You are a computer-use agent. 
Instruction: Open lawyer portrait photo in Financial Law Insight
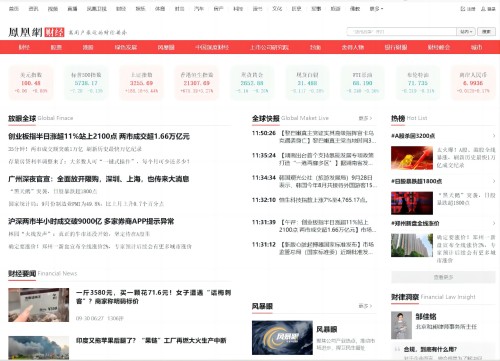click(401, 325)
